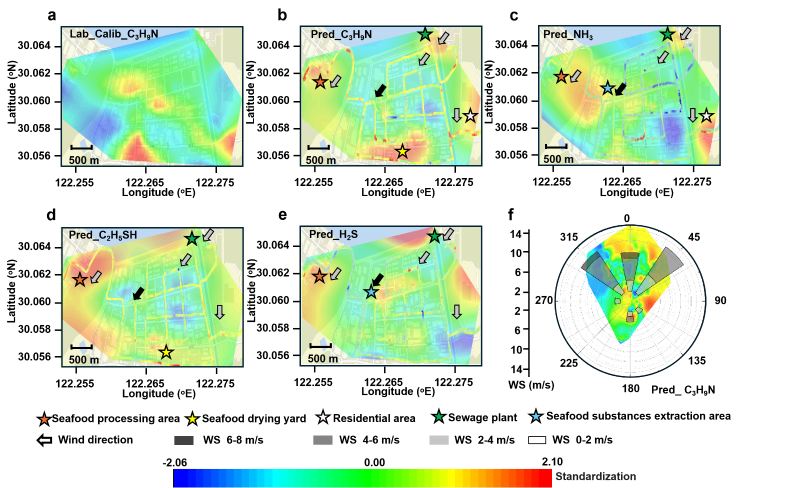Click the Standardization label
800x488 pixels.
(595, 476)
